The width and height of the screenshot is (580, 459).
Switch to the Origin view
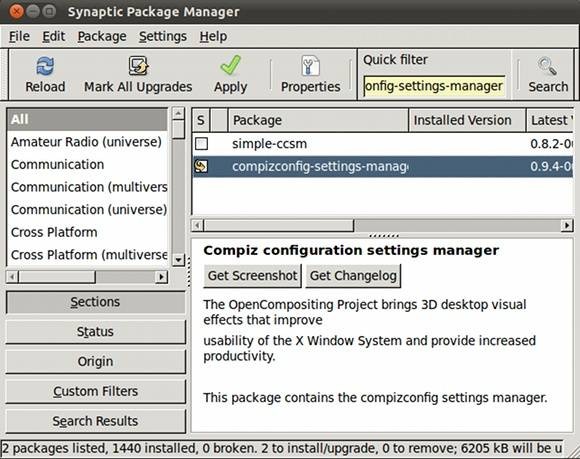pos(95,361)
